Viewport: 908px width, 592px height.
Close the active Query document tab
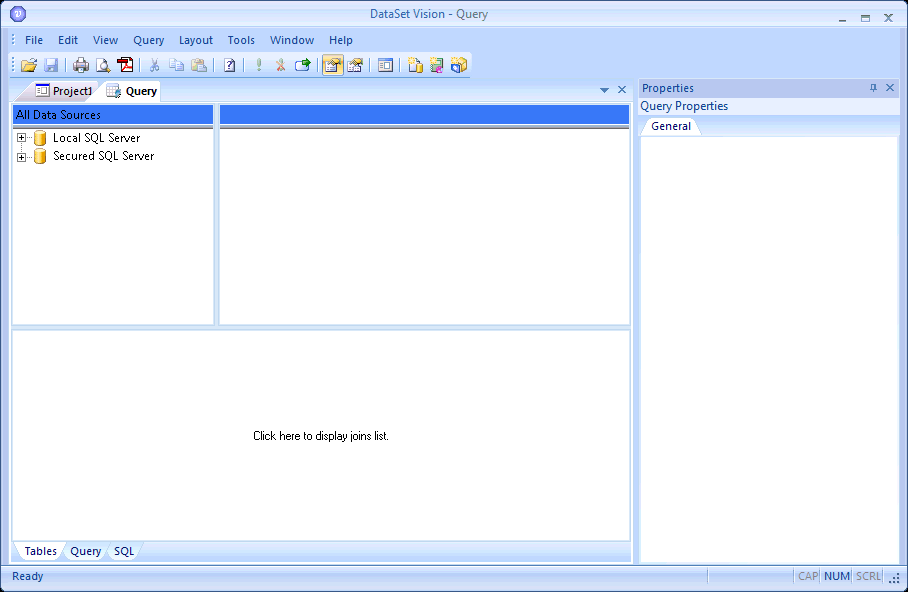click(622, 89)
